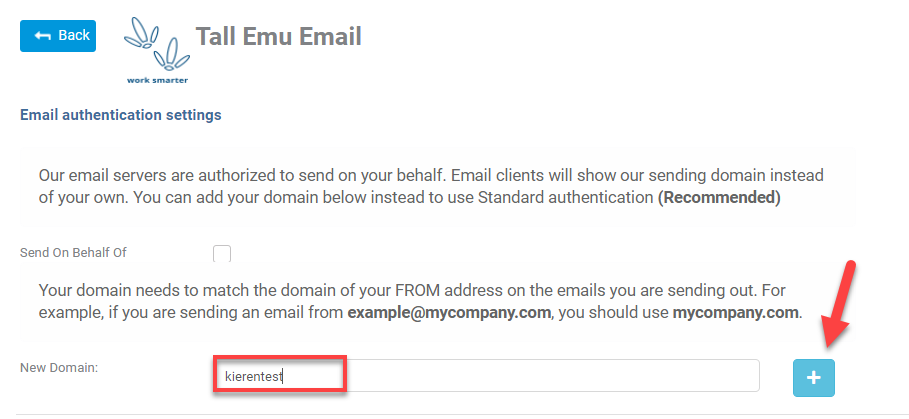Click the blue Back button

tap(58, 36)
